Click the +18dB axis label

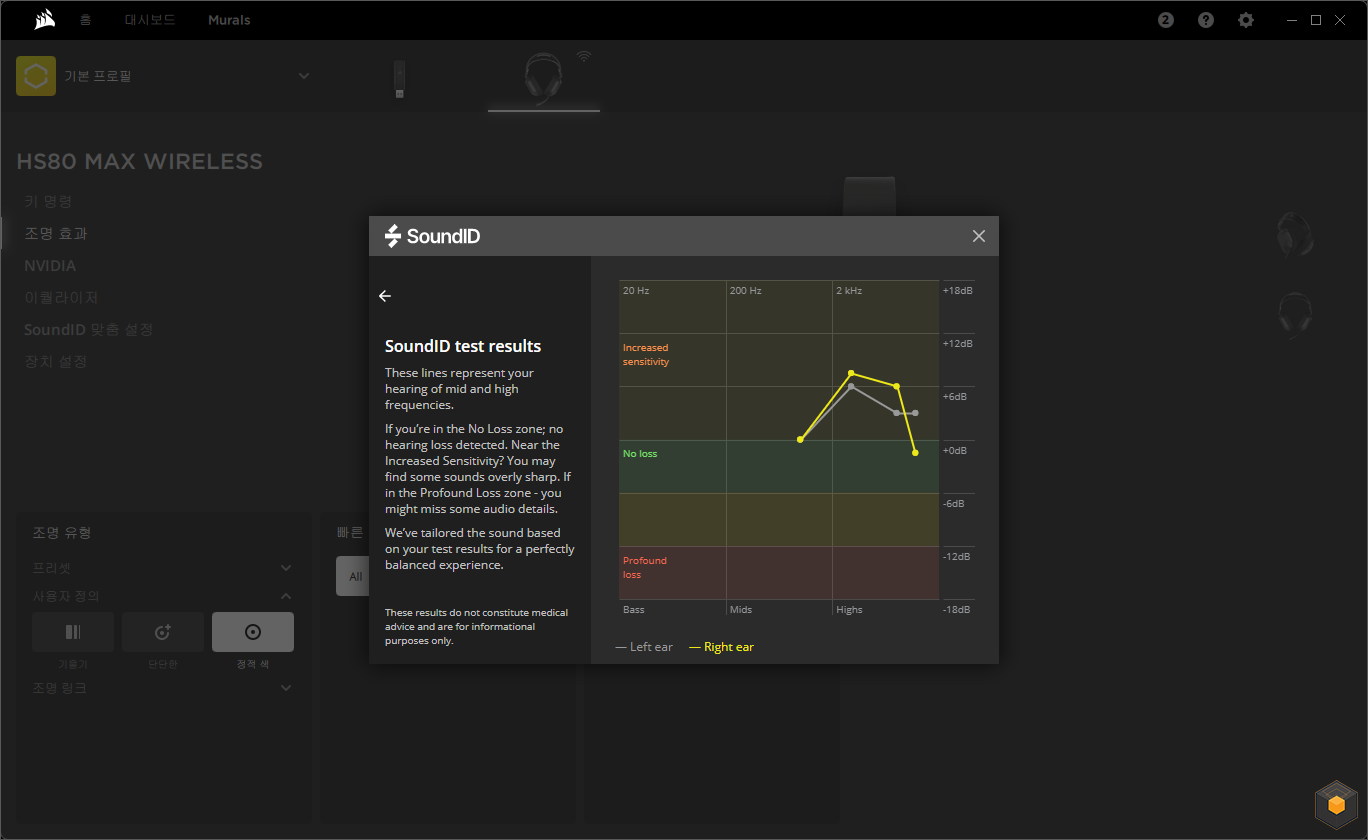(x=958, y=291)
